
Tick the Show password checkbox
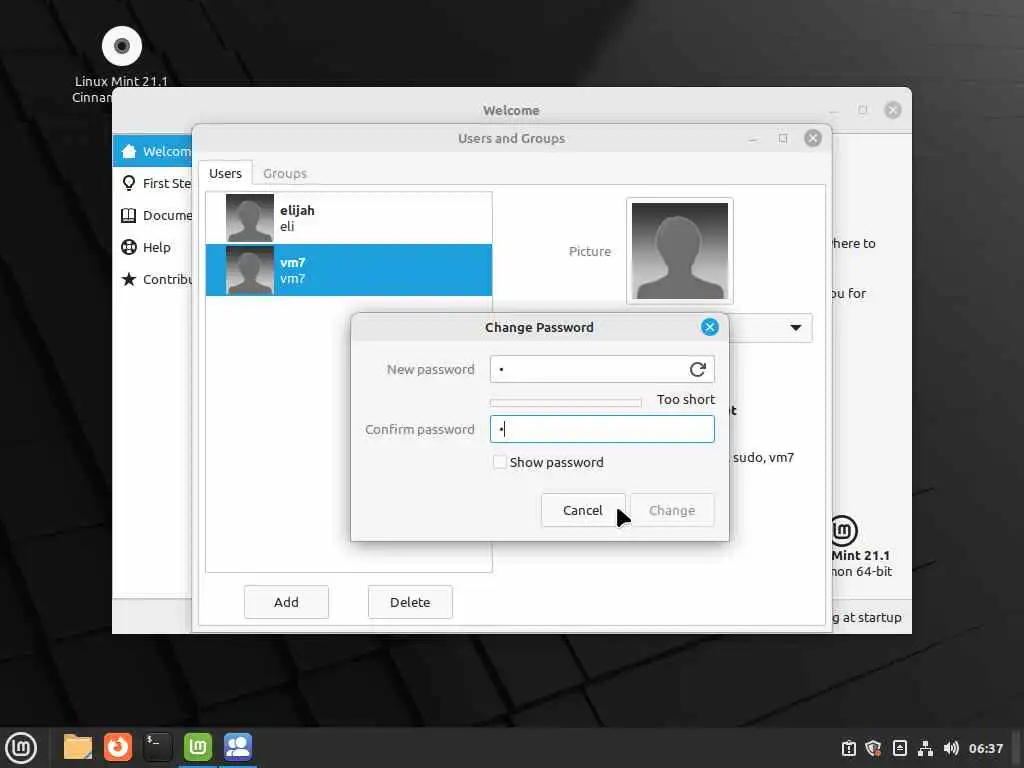(x=500, y=462)
